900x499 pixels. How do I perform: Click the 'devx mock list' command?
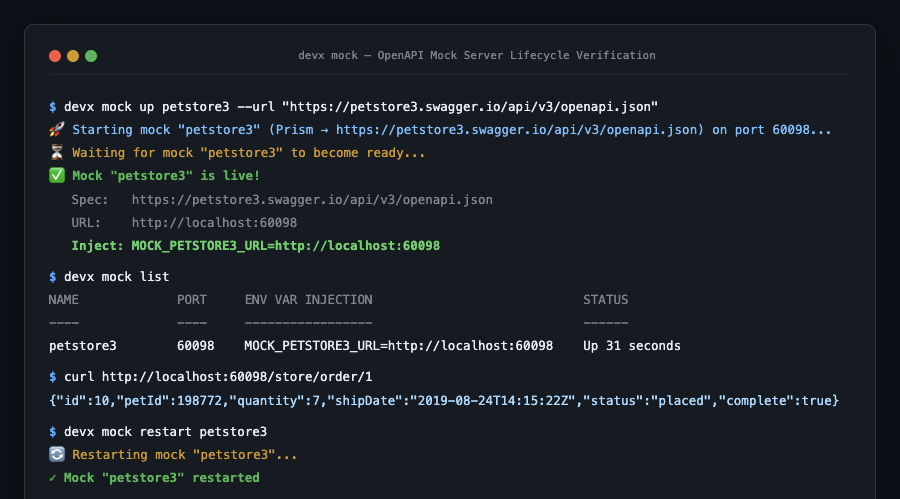[117, 277]
